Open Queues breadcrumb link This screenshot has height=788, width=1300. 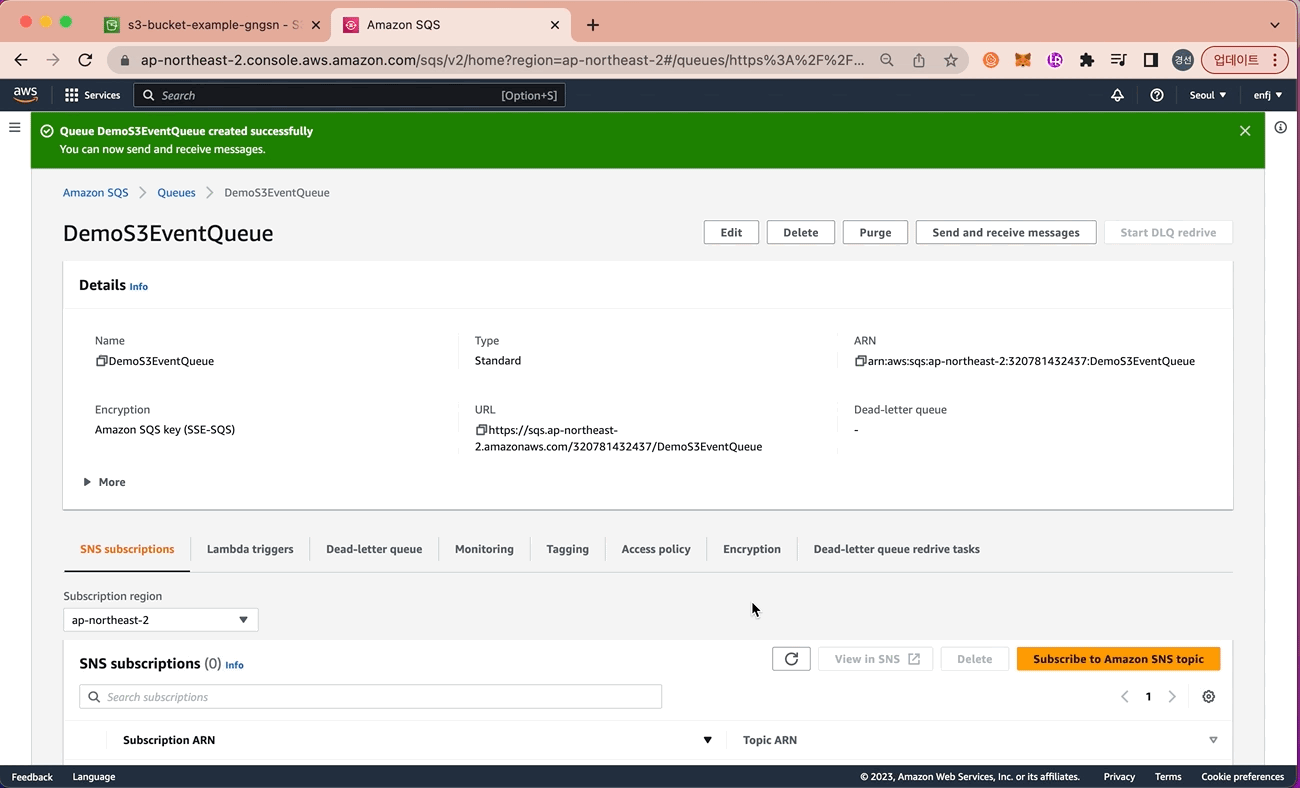tap(176, 192)
